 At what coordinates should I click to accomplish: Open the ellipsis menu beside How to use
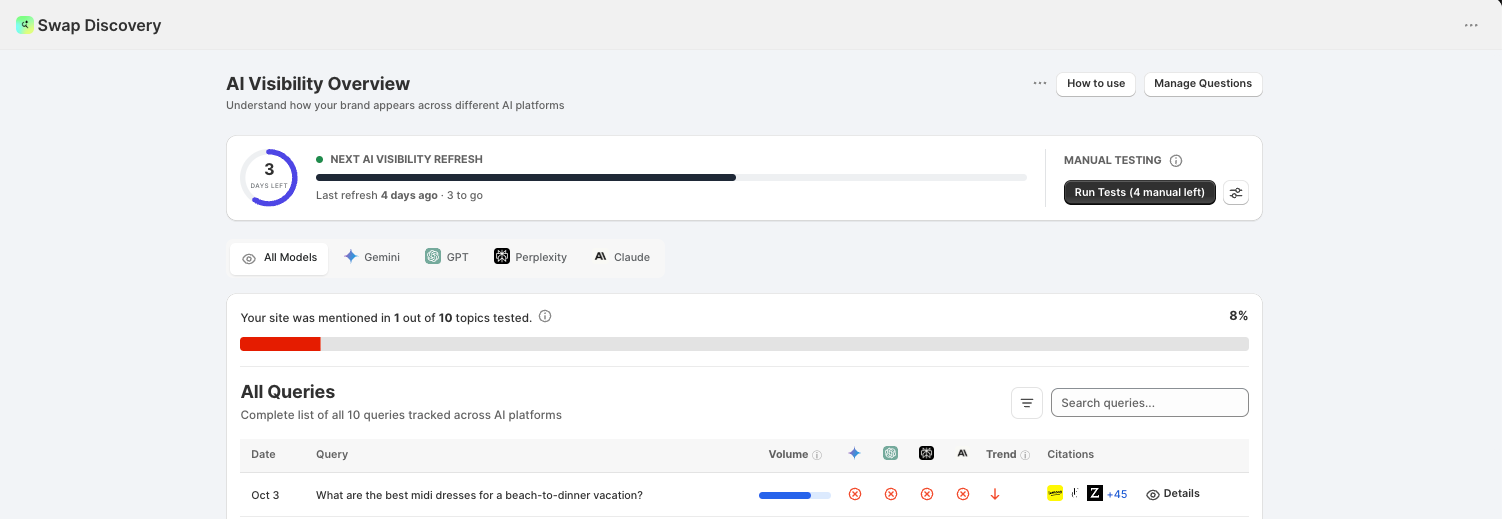point(1040,83)
